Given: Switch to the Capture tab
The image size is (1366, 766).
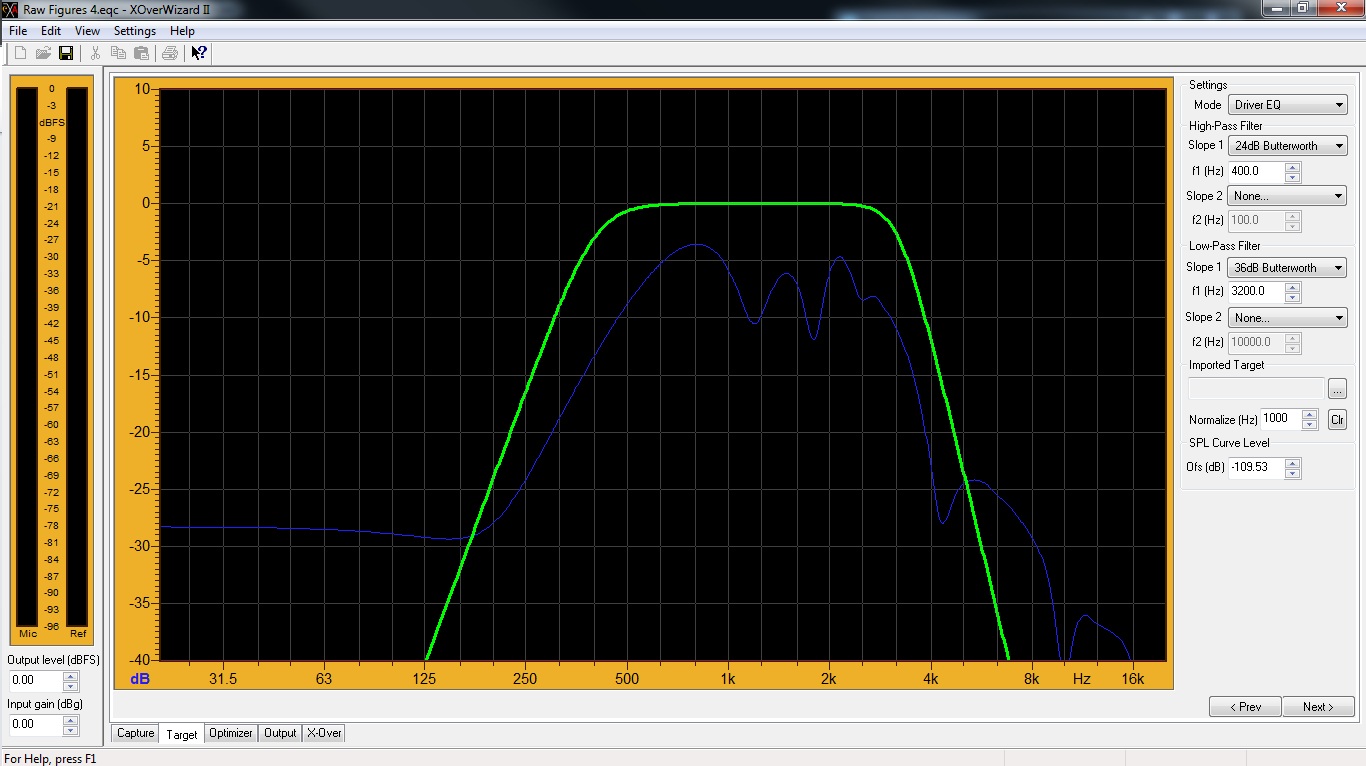Looking at the screenshot, I should 135,733.
